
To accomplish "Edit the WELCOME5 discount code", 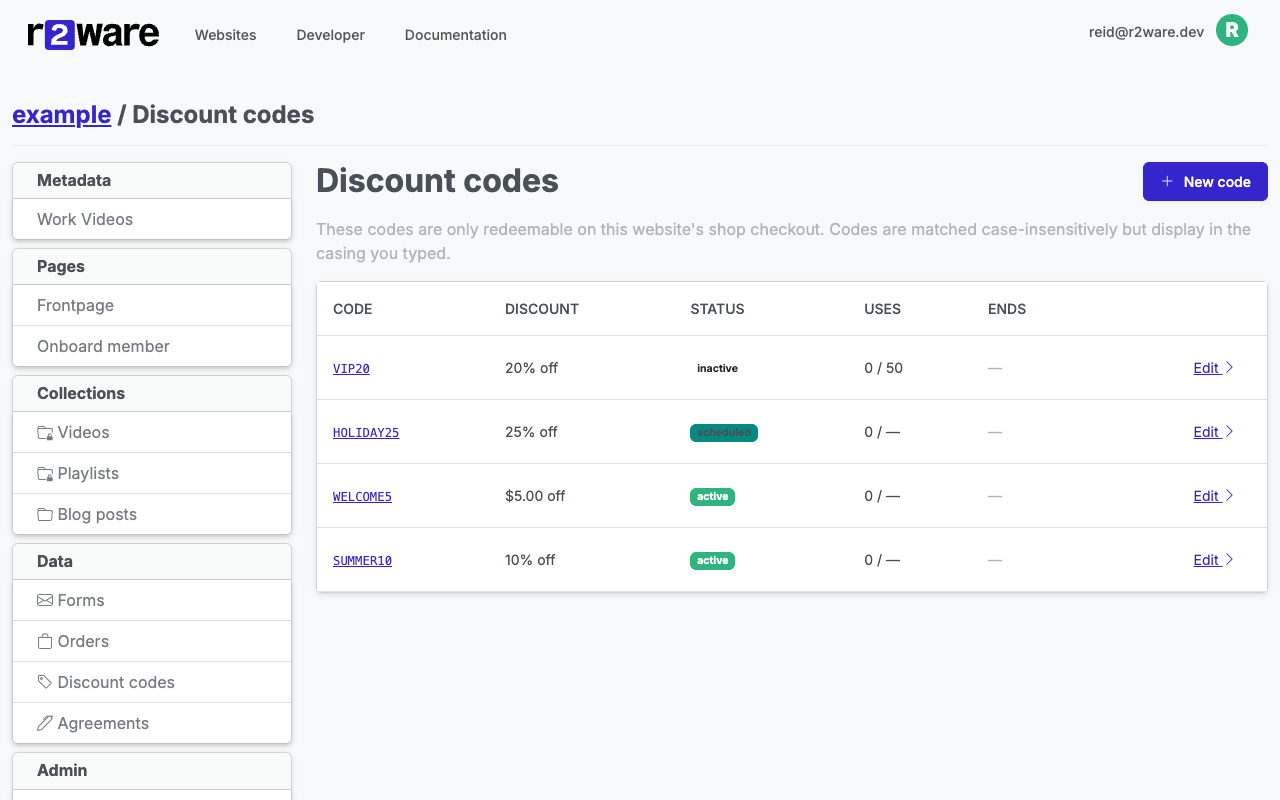I will click(x=1214, y=496).
